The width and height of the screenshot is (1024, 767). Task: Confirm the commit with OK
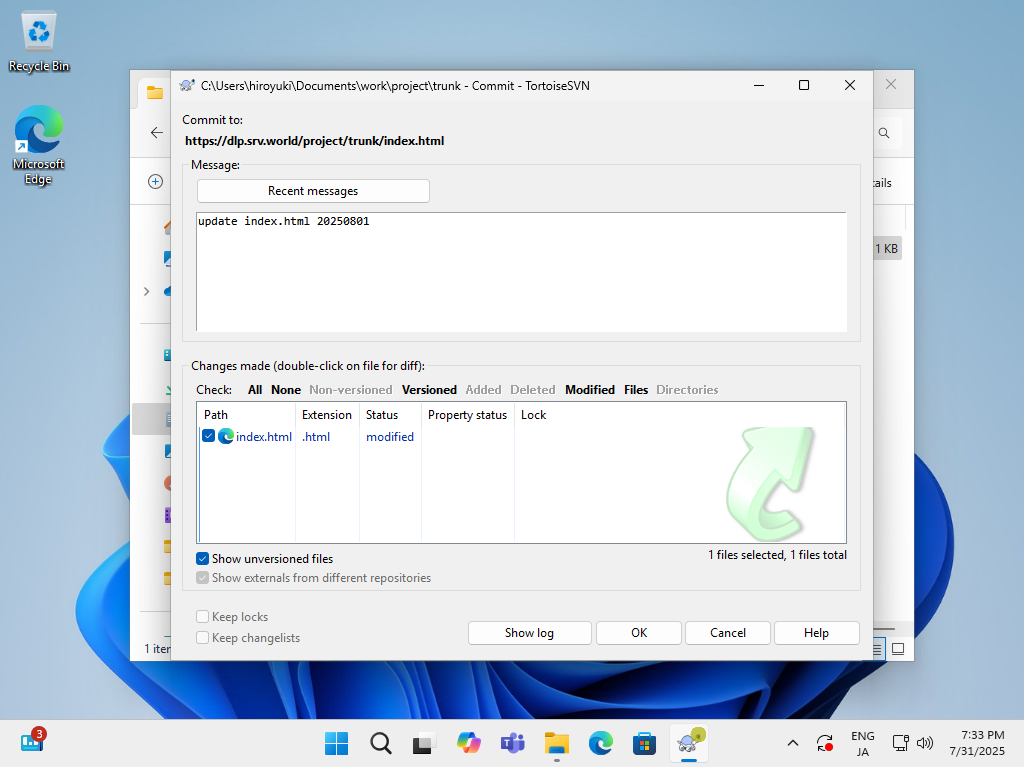639,632
